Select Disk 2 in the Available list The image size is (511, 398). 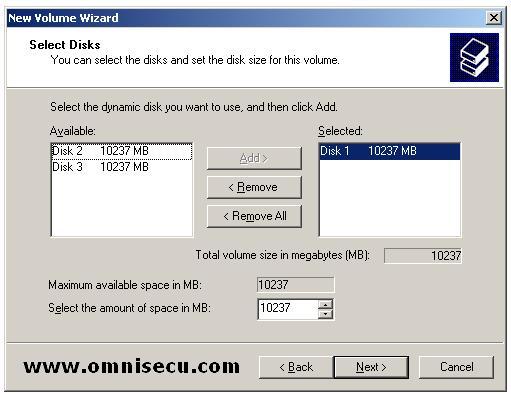[122, 151]
